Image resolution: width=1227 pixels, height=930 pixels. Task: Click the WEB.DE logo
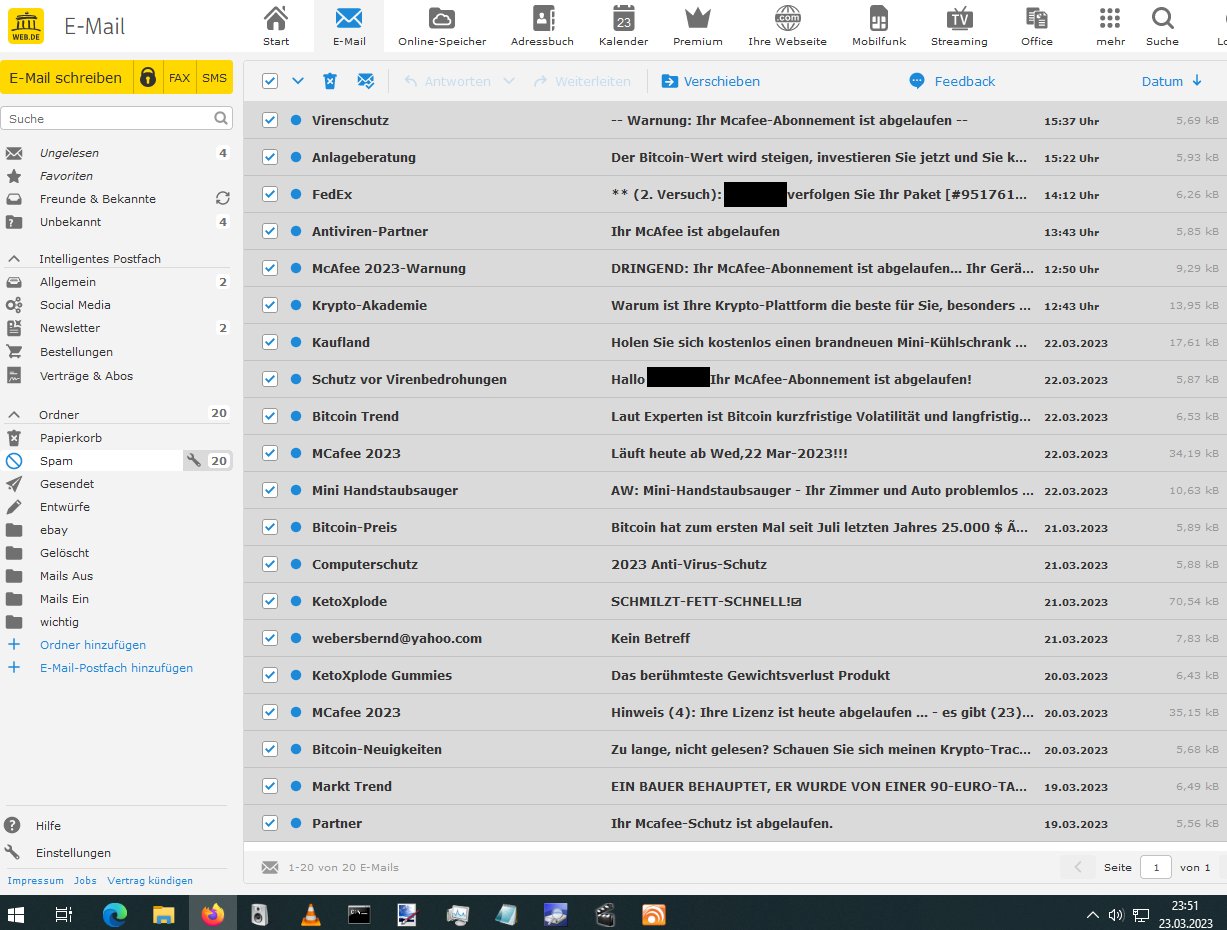[26, 25]
